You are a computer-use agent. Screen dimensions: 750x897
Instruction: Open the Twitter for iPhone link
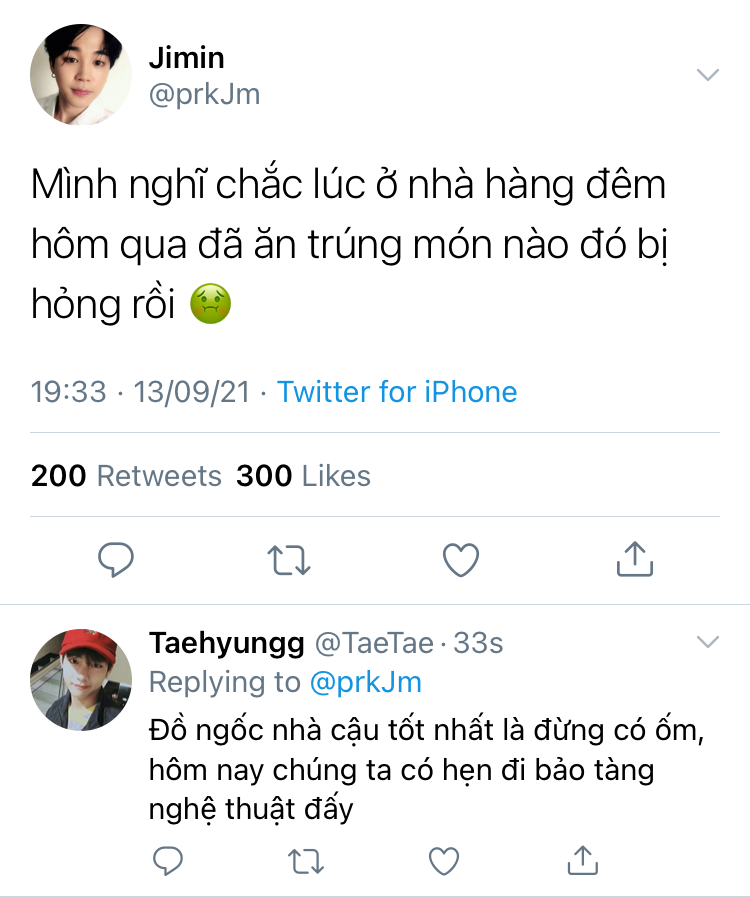point(397,392)
